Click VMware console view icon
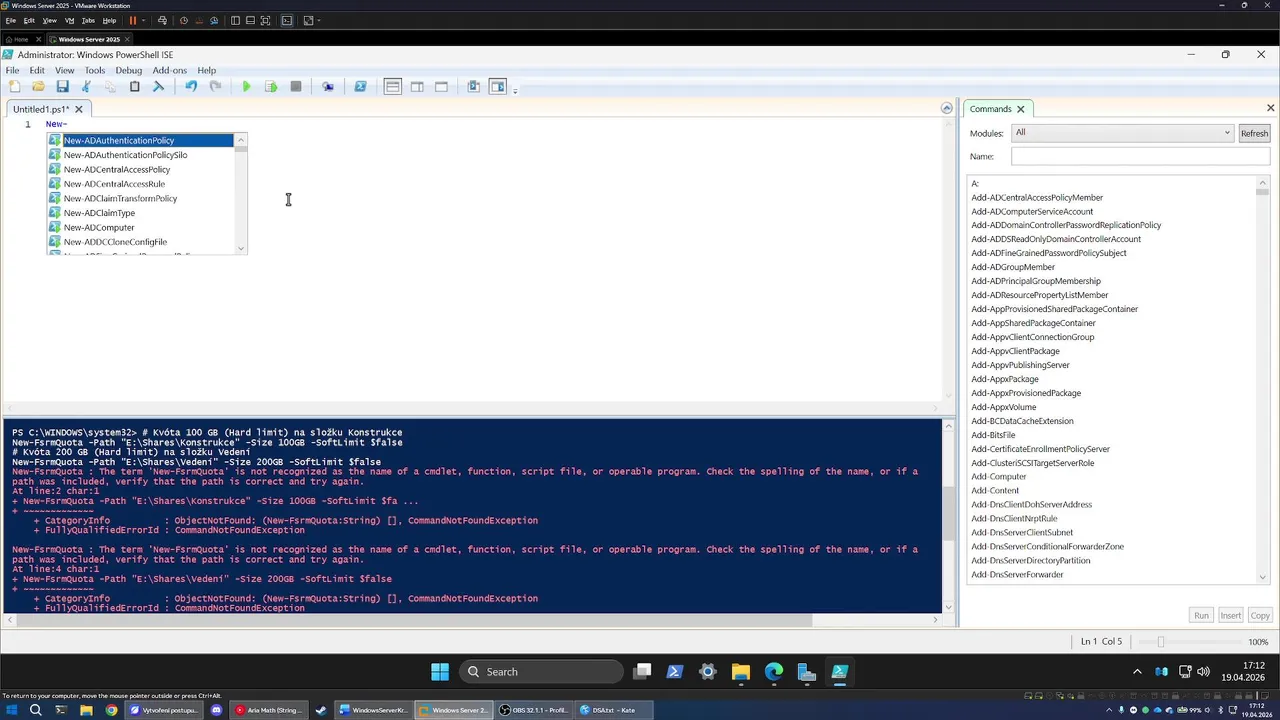1280x720 pixels. (x=287, y=20)
